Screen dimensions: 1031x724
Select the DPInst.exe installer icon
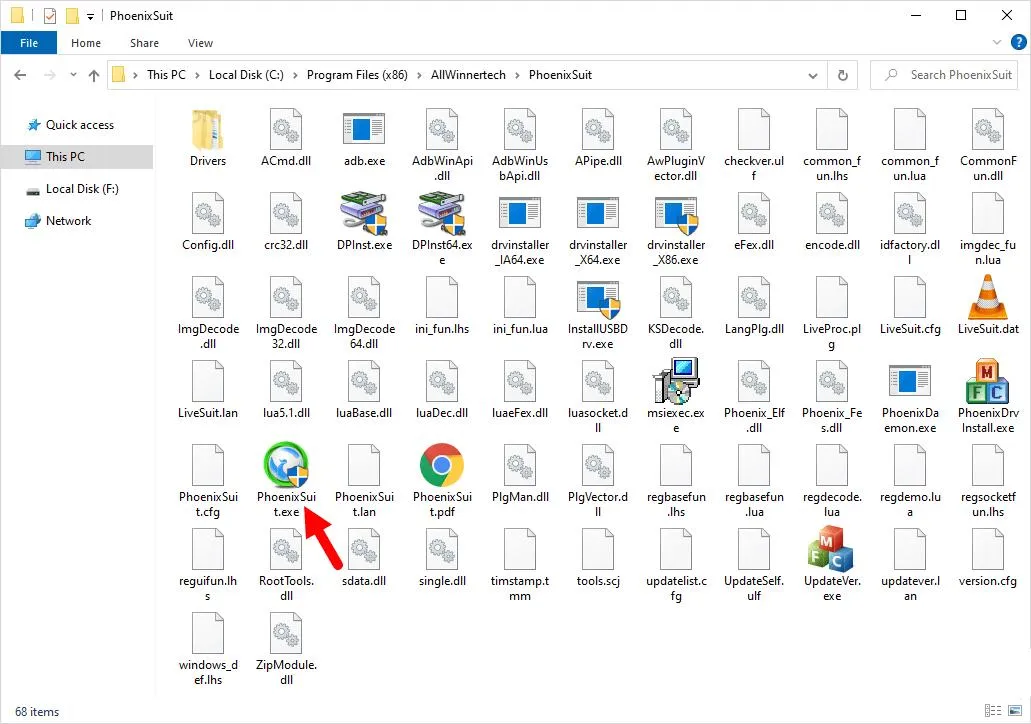coord(364,213)
